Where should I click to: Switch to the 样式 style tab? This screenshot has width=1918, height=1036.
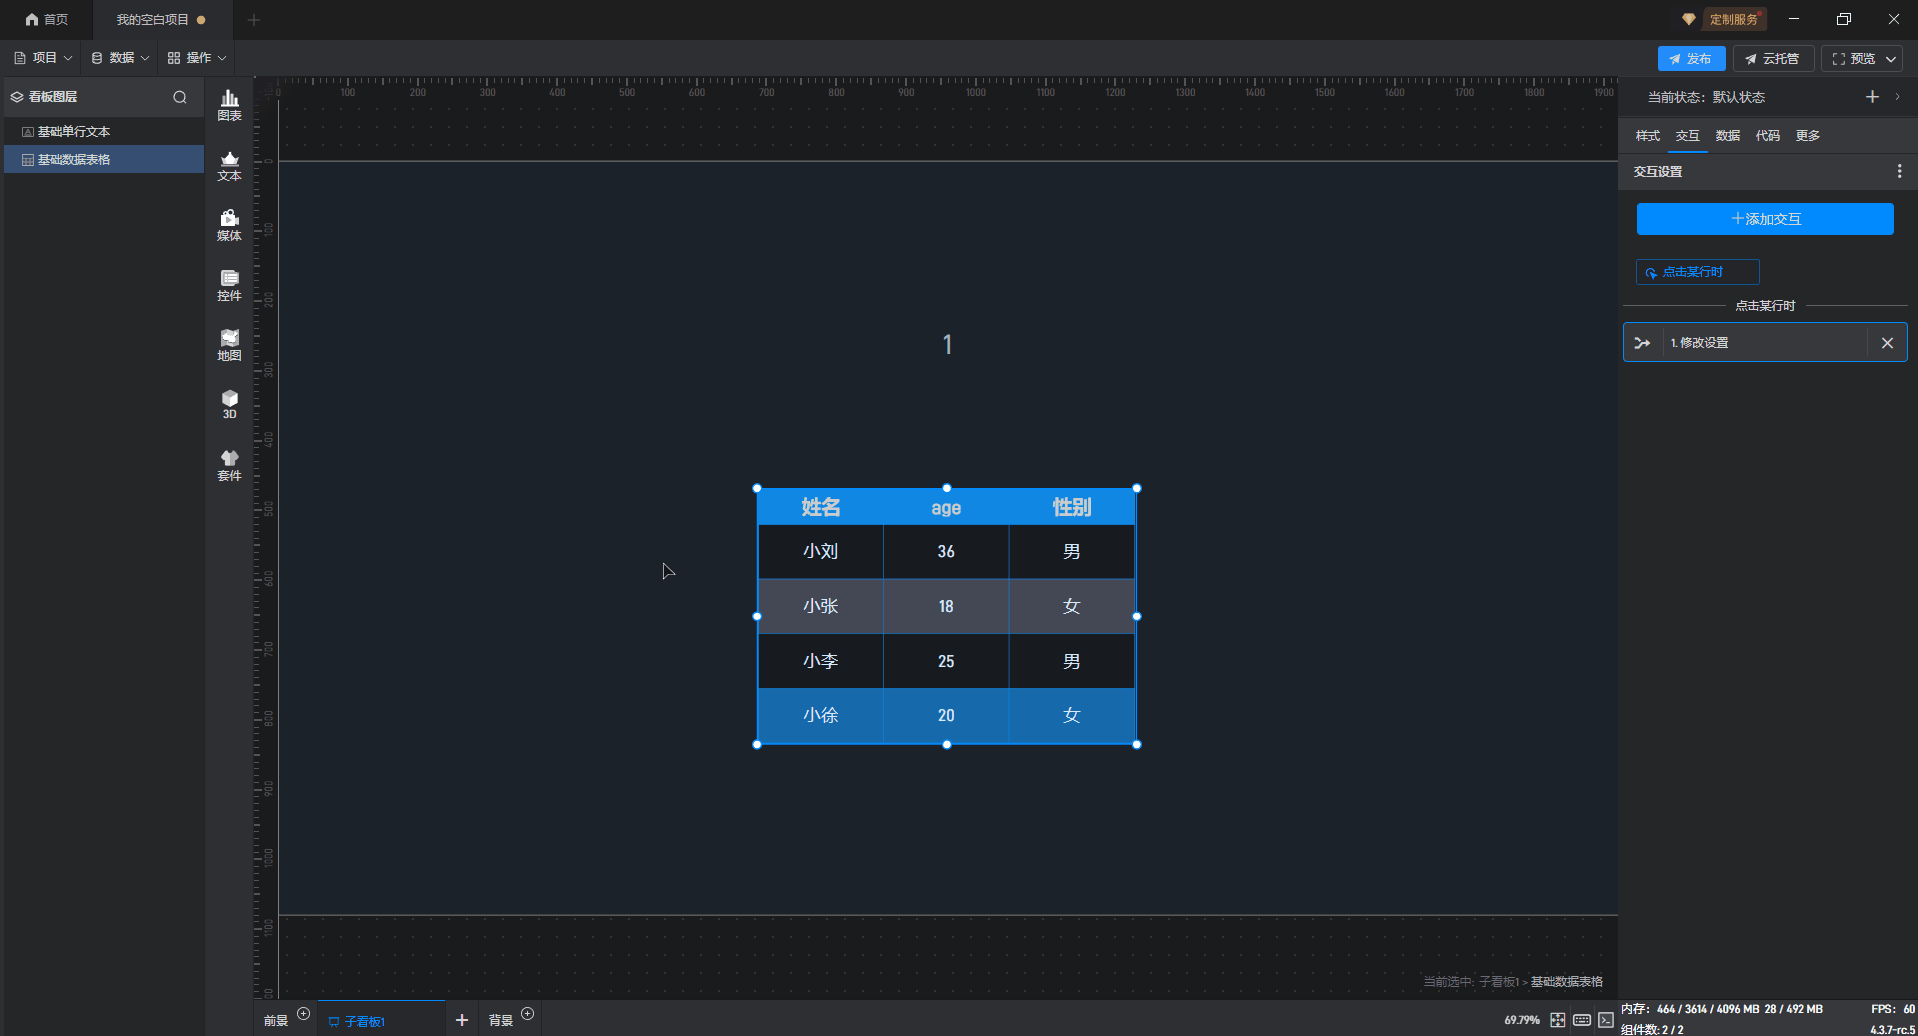click(1648, 136)
